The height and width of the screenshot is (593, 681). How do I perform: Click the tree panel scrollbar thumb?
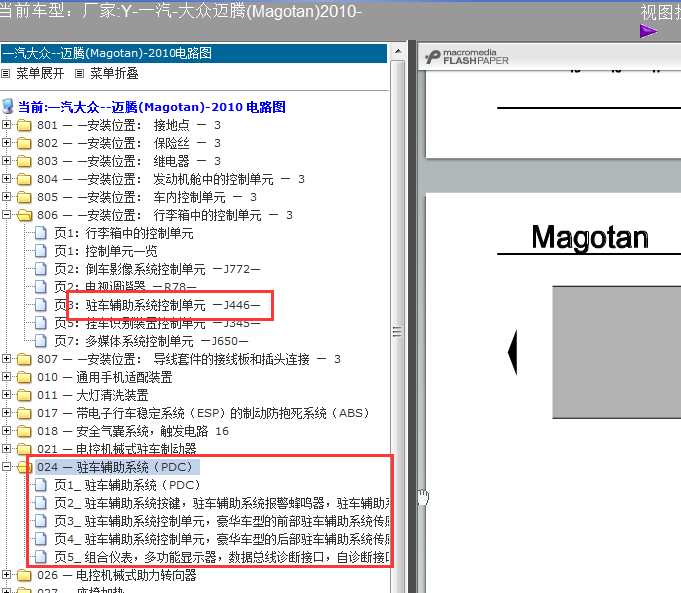coord(397,332)
